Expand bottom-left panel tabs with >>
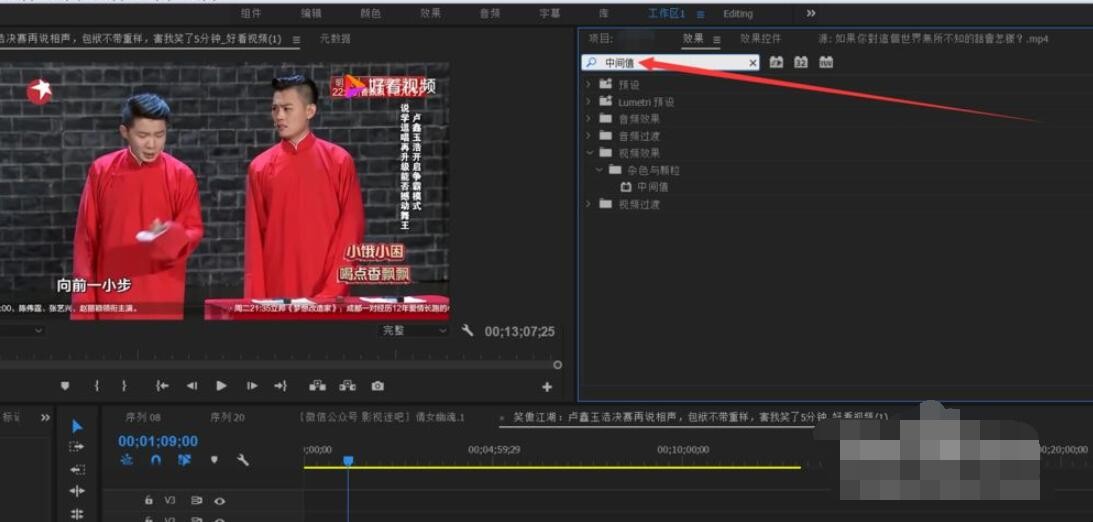 click(45, 417)
